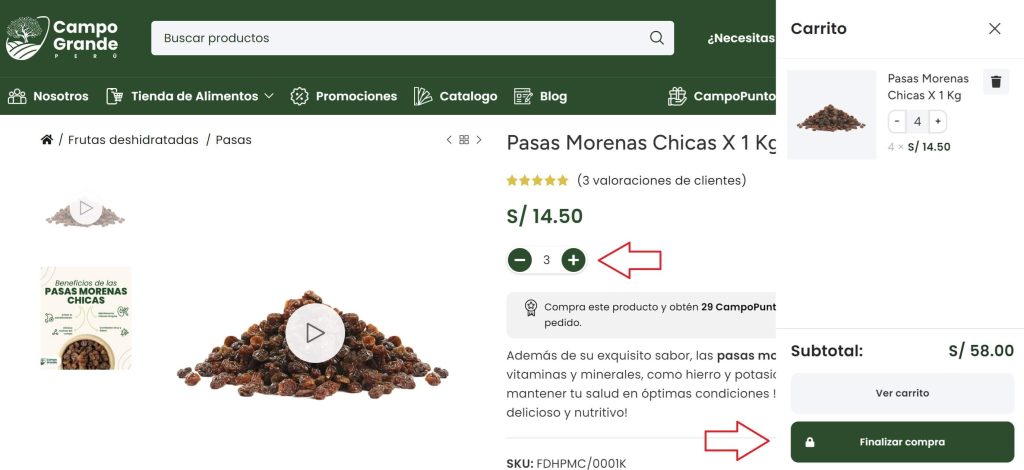Increase cart item quantity with plus
1024x470 pixels.
tap(938, 121)
